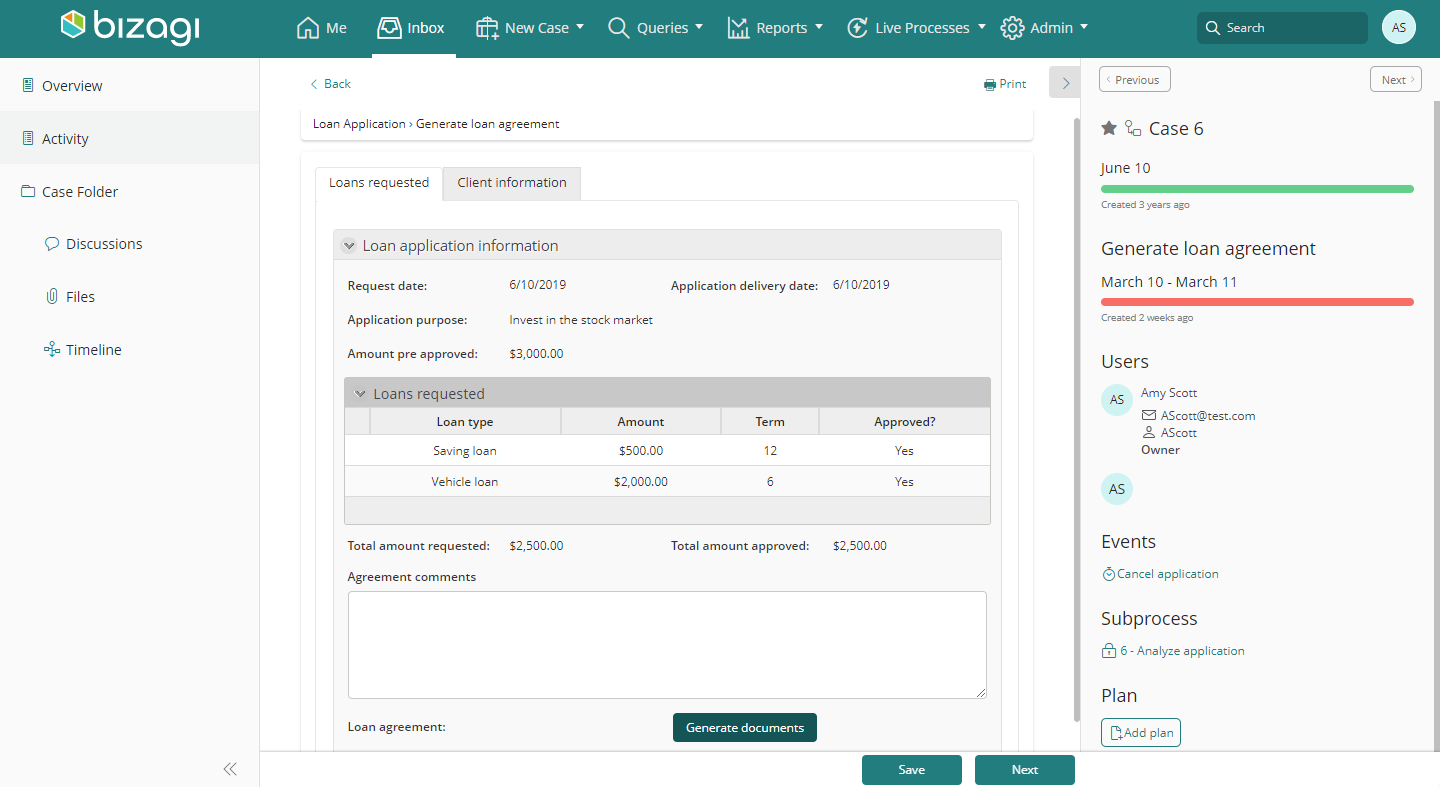Viewport: 1440px width, 787px height.
Task: Click the Term column header
Action: tap(770, 422)
